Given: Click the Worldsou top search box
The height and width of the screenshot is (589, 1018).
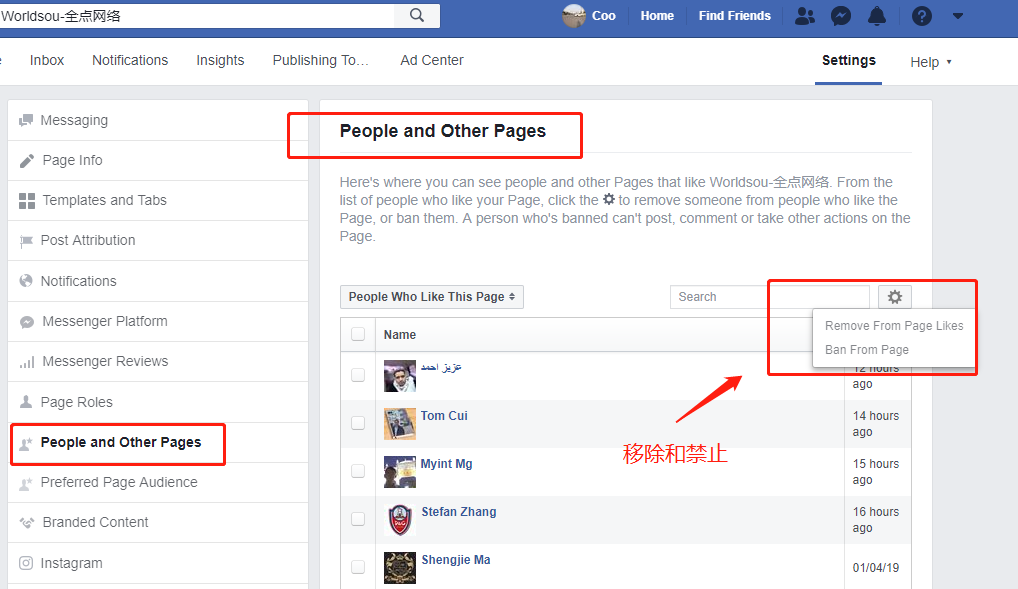Looking at the screenshot, I should [197, 16].
